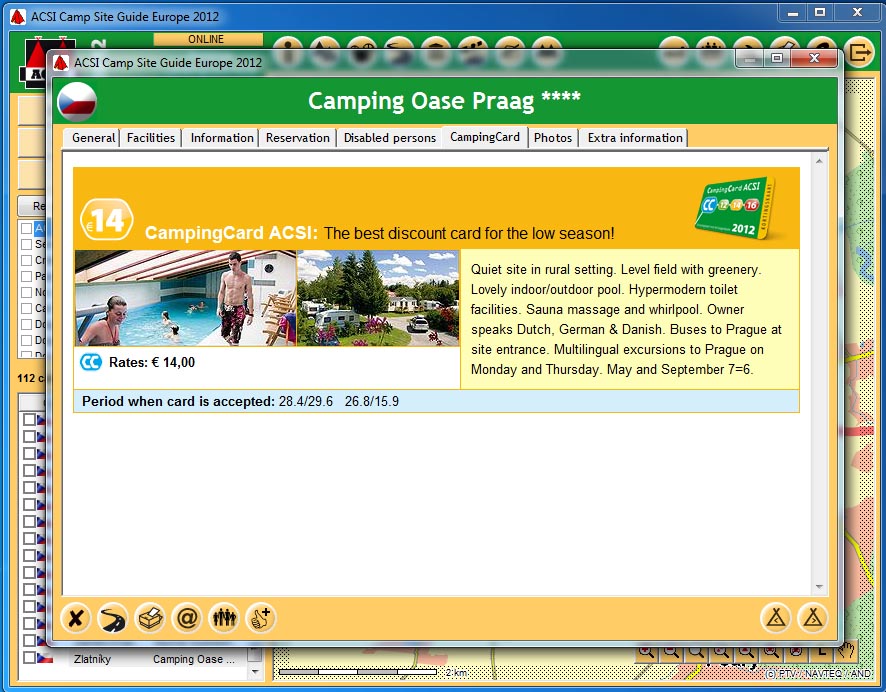Select the hand pan tool on map
Screen dimensions: 886x692
tap(846, 651)
